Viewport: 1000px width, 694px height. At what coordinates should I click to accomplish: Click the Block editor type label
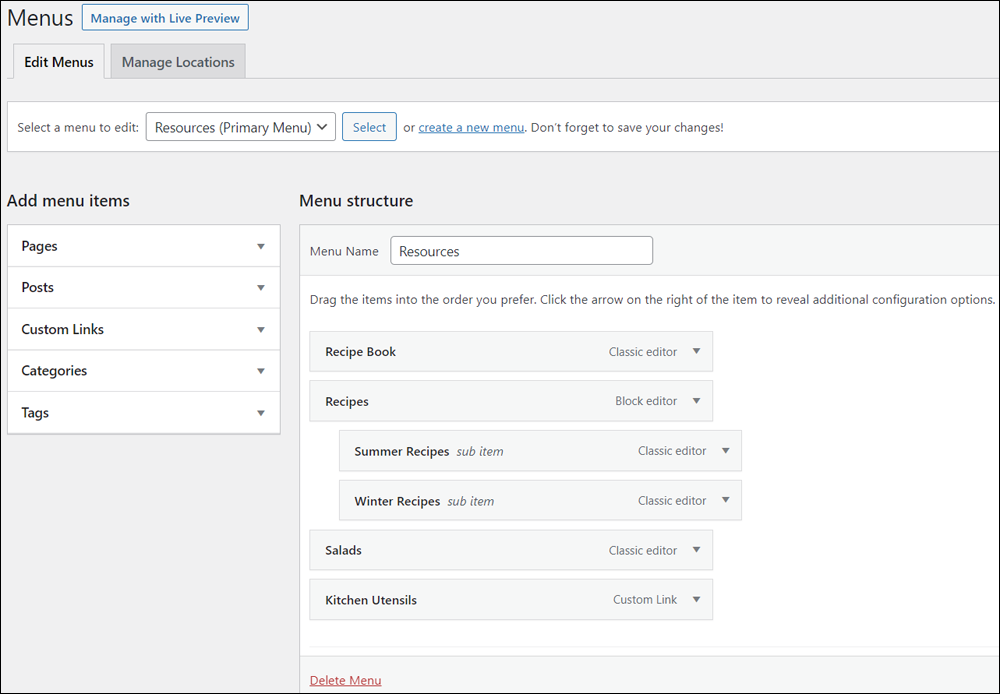point(646,401)
